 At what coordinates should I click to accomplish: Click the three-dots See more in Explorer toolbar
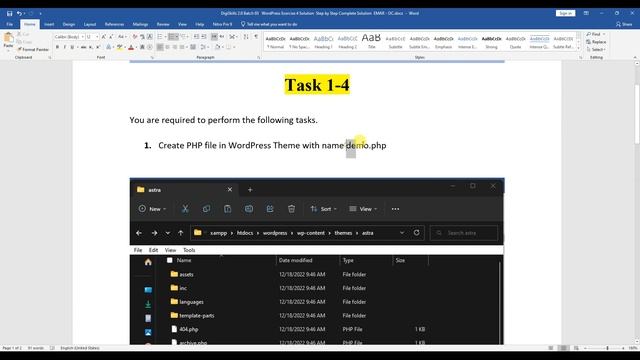395,209
